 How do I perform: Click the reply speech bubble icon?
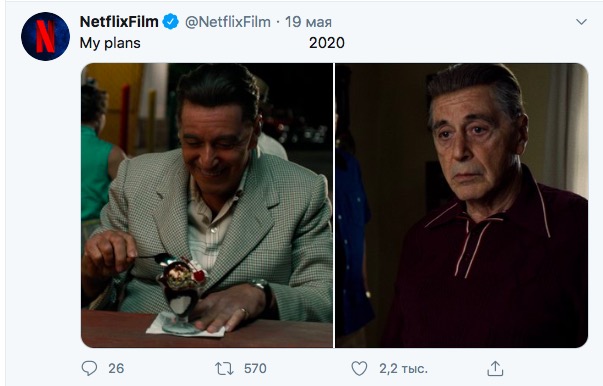89,368
